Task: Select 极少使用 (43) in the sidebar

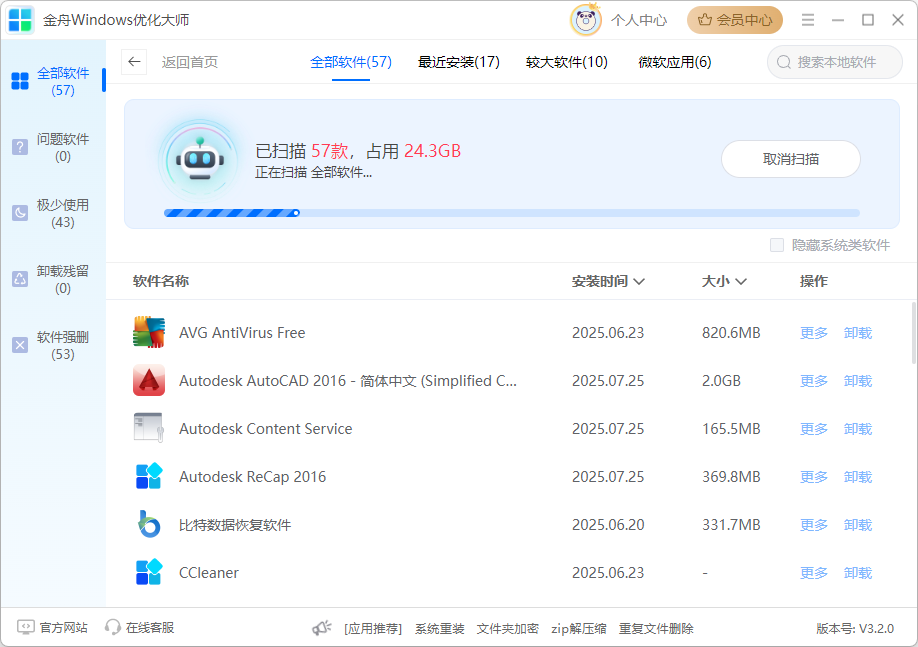Action: coord(53,213)
